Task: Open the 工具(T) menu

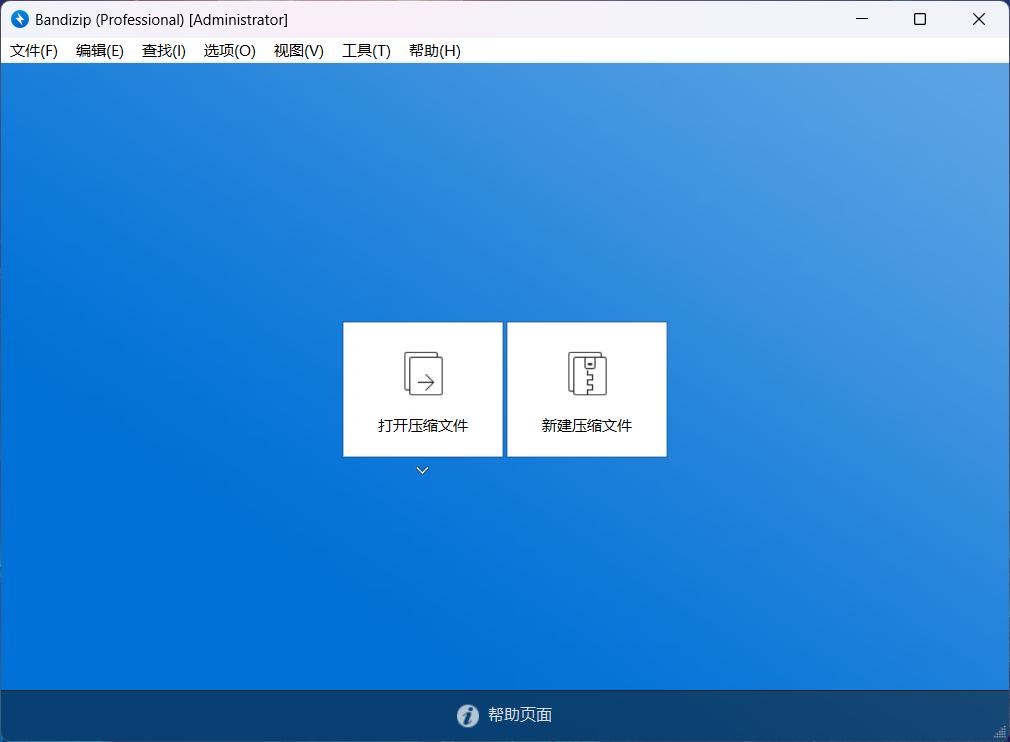Action: point(365,50)
